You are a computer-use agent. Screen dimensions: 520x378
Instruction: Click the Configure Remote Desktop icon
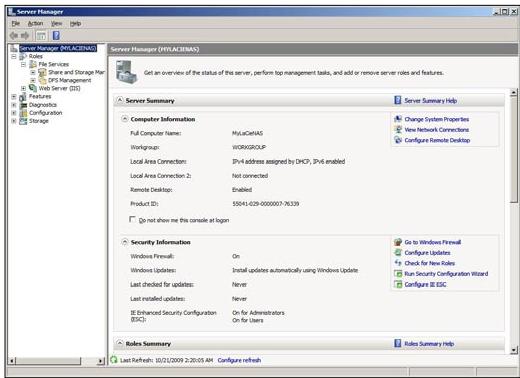[398, 140]
